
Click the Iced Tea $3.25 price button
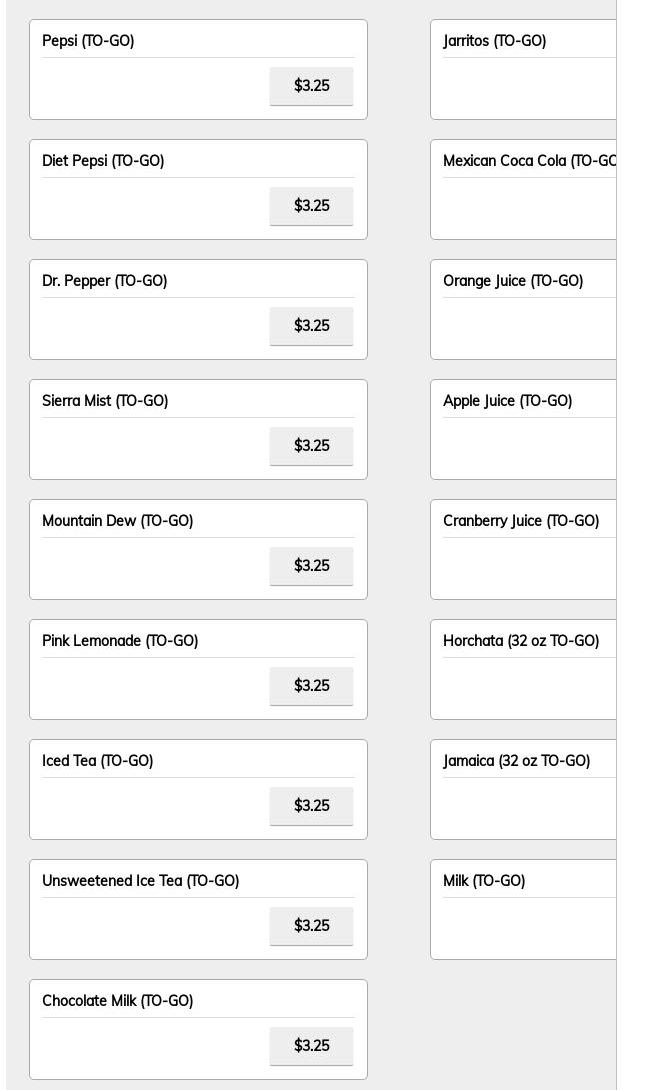[x=311, y=806]
